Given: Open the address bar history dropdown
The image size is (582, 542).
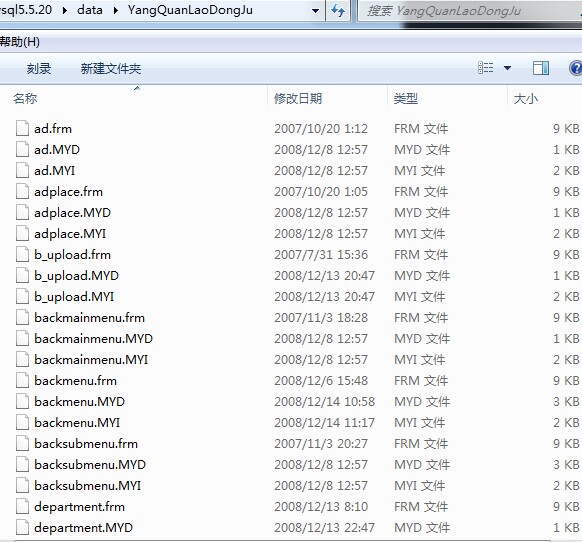Looking at the screenshot, I should point(315,11).
